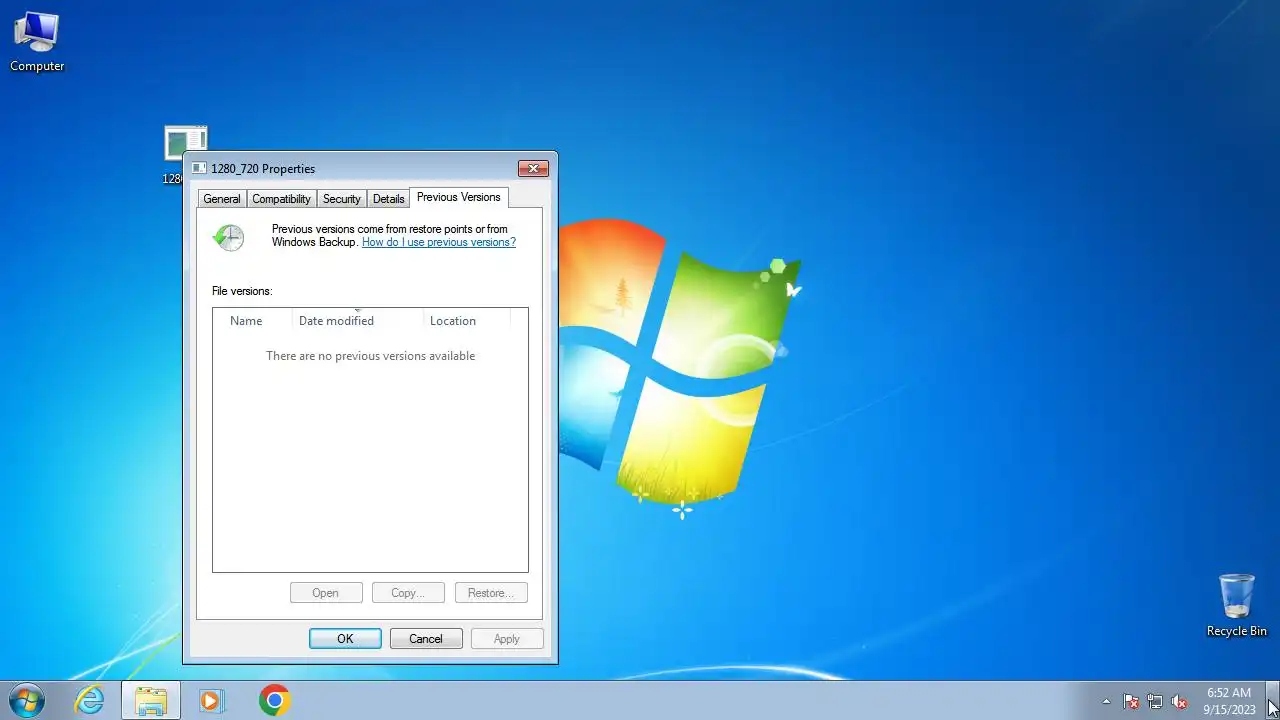The width and height of the screenshot is (1280, 720).
Task: Switch to the Security tab
Action: pos(341,199)
